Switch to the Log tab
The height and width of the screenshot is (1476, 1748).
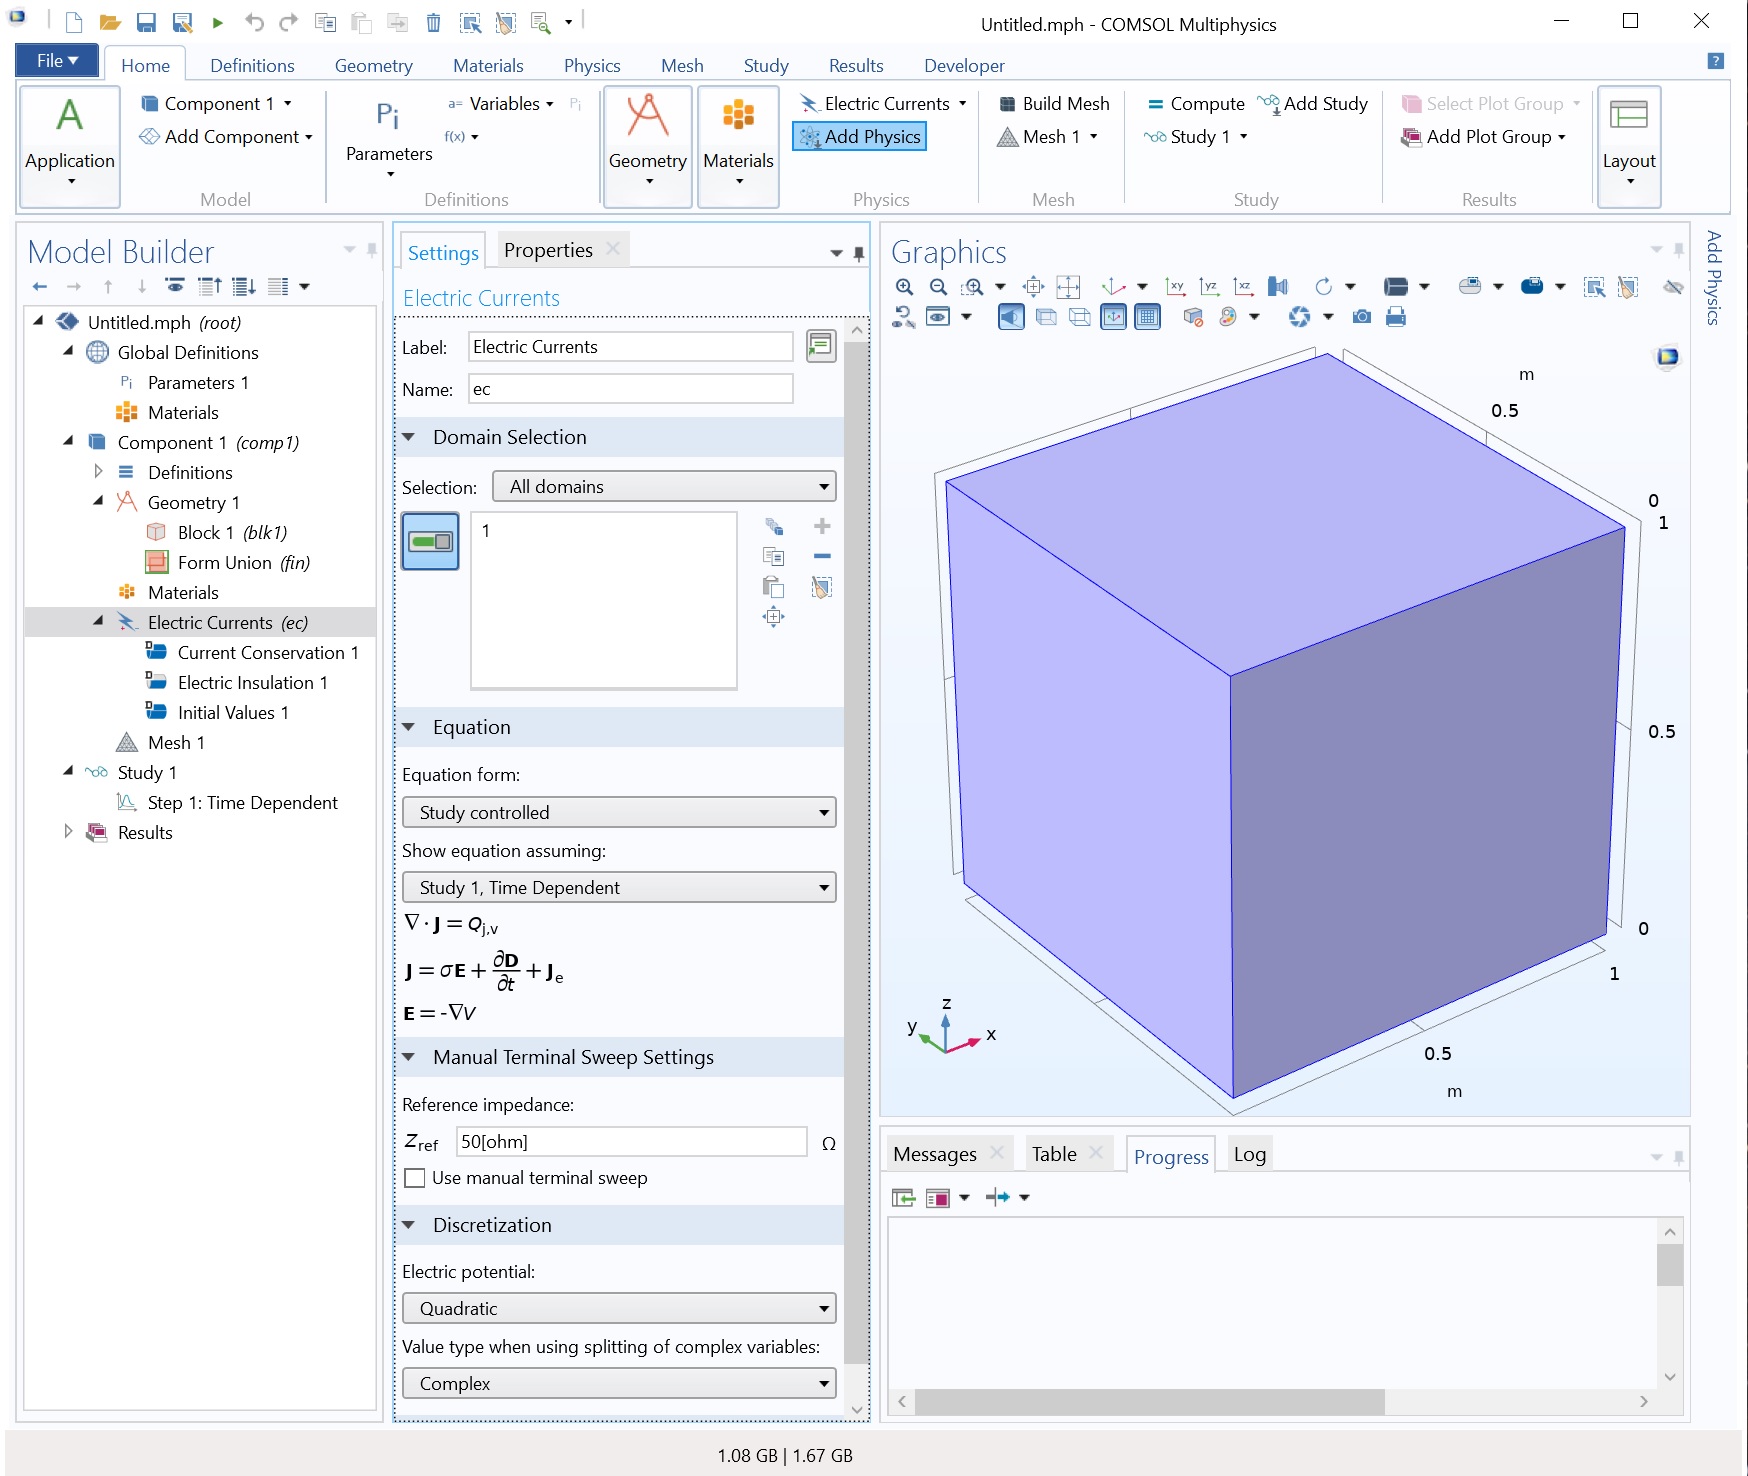pyautogui.click(x=1249, y=1154)
